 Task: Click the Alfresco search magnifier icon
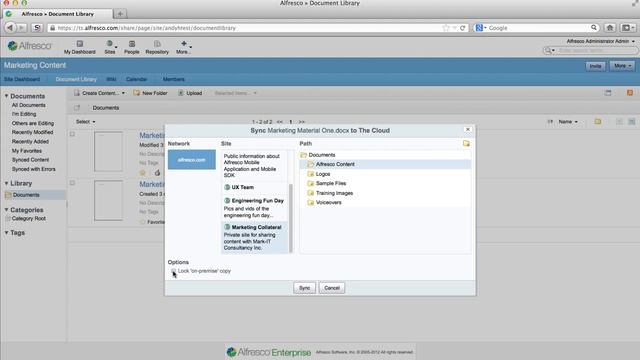548,50
